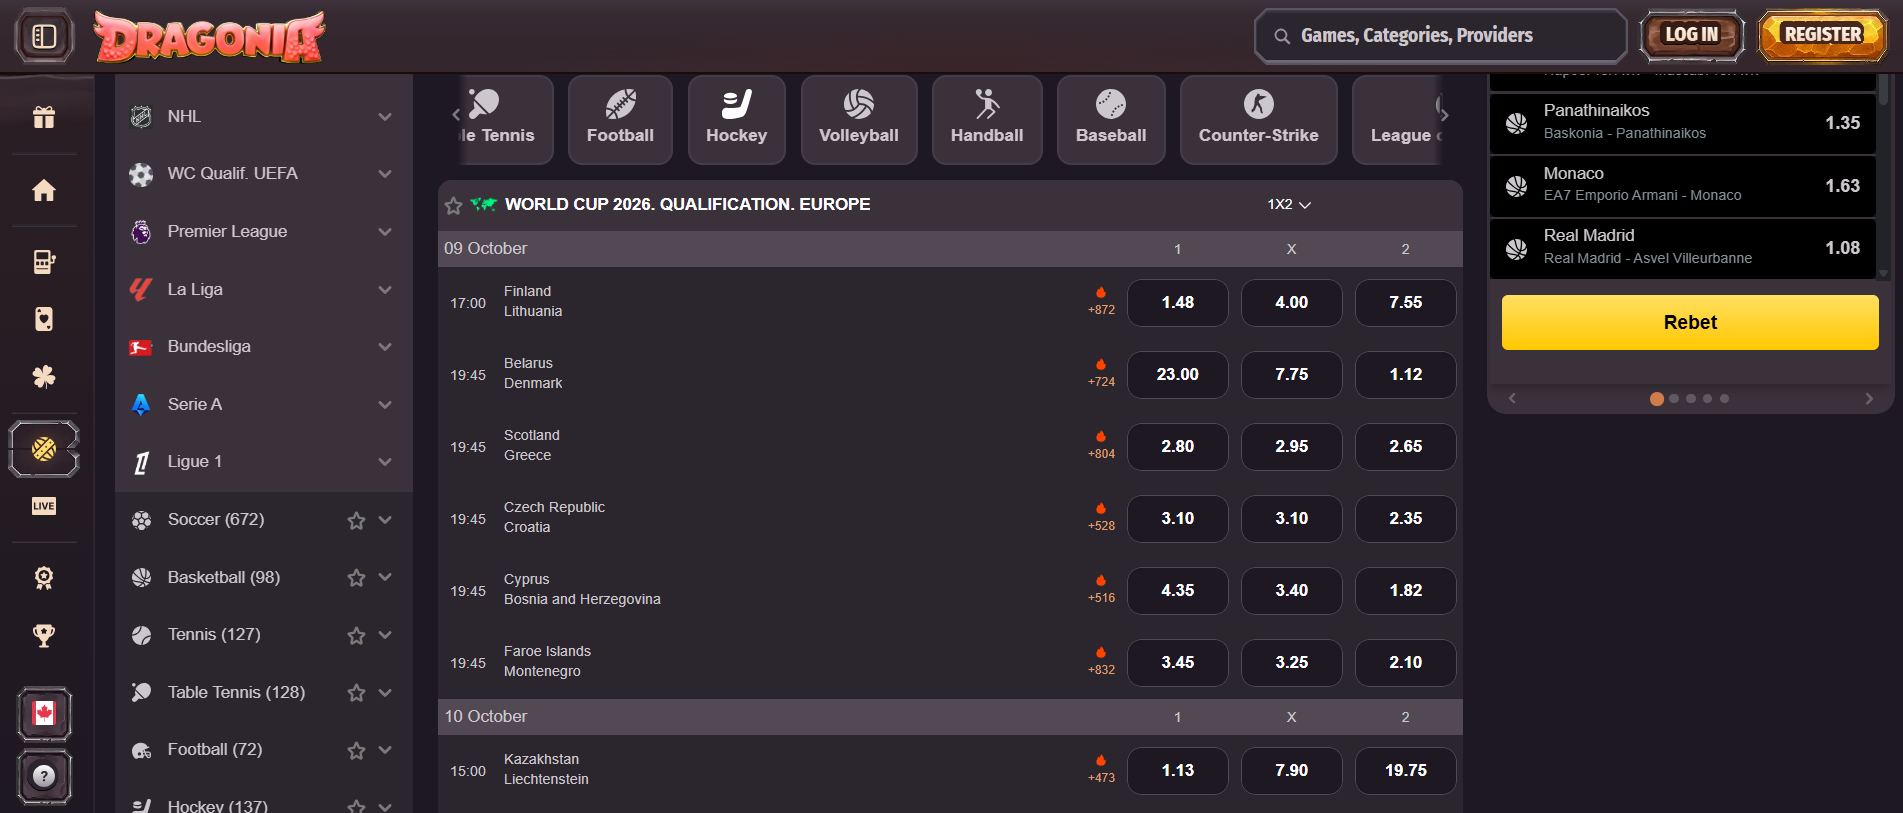Viewport: 1903px width, 813px height.
Task: Favorite the World Cup 2026 Qualification league
Action: [453, 205]
